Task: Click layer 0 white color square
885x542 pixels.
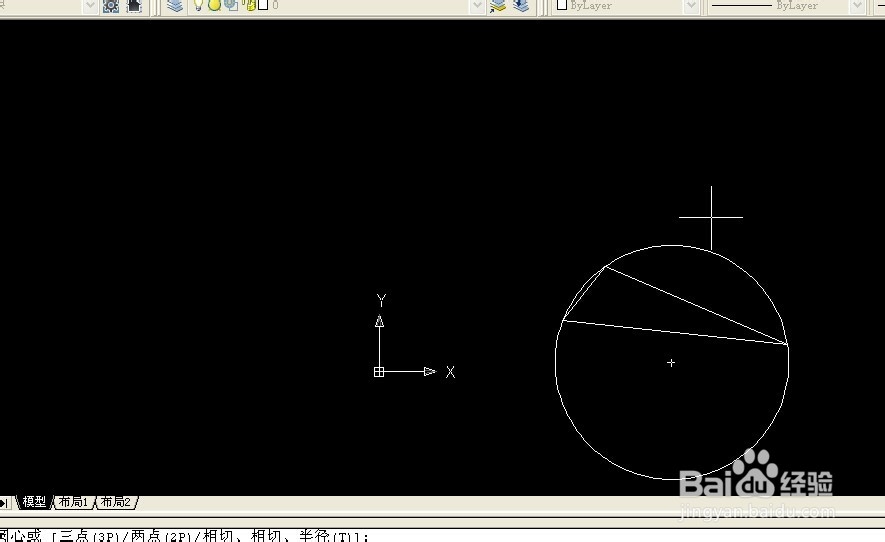Action: [263, 6]
